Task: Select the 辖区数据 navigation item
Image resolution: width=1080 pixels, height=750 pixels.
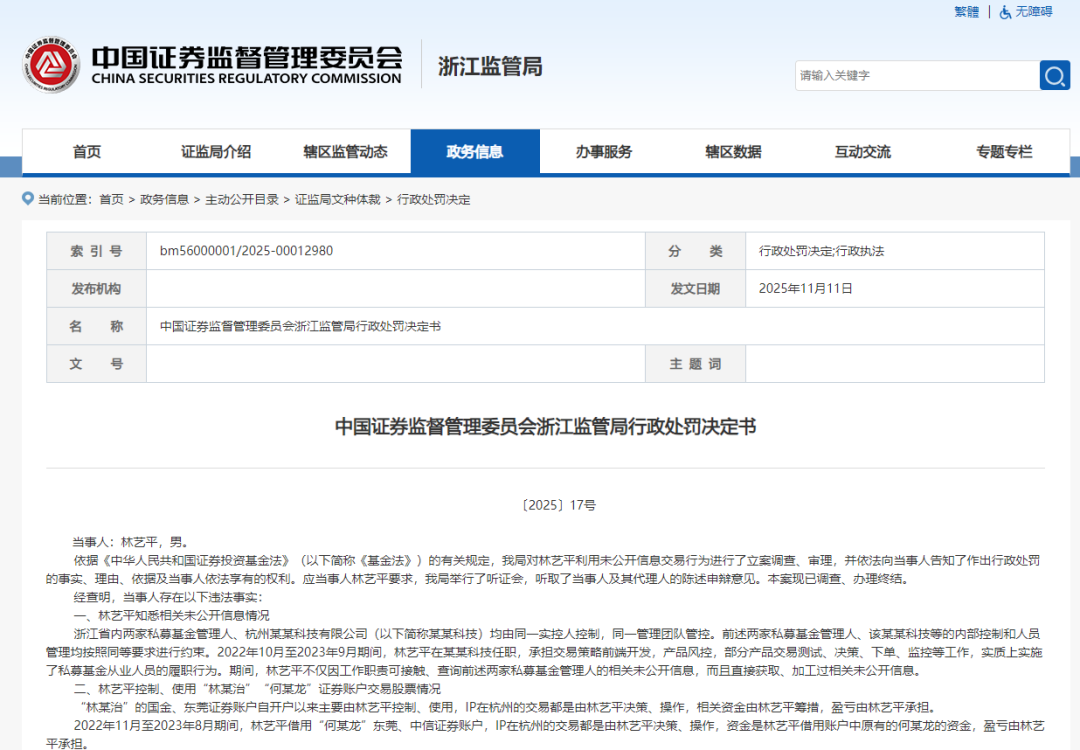Action: coord(735,151)
